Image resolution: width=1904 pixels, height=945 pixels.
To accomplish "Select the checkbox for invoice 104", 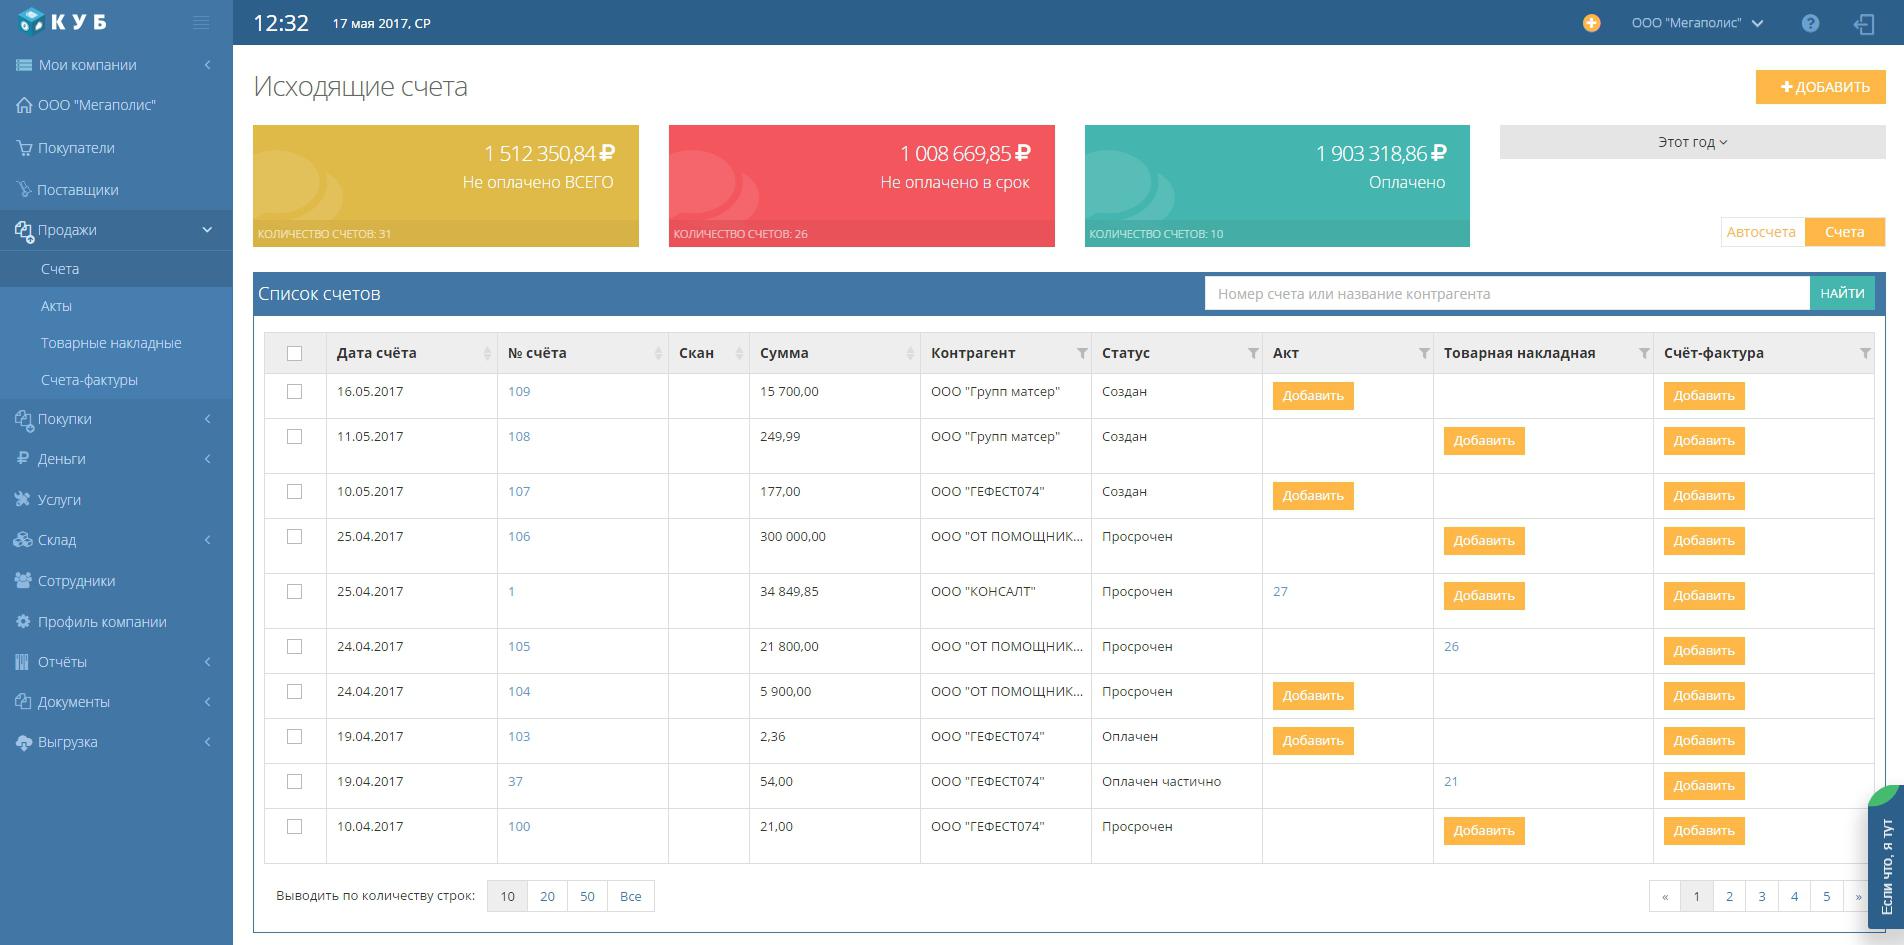I will [x=294, y=691].
